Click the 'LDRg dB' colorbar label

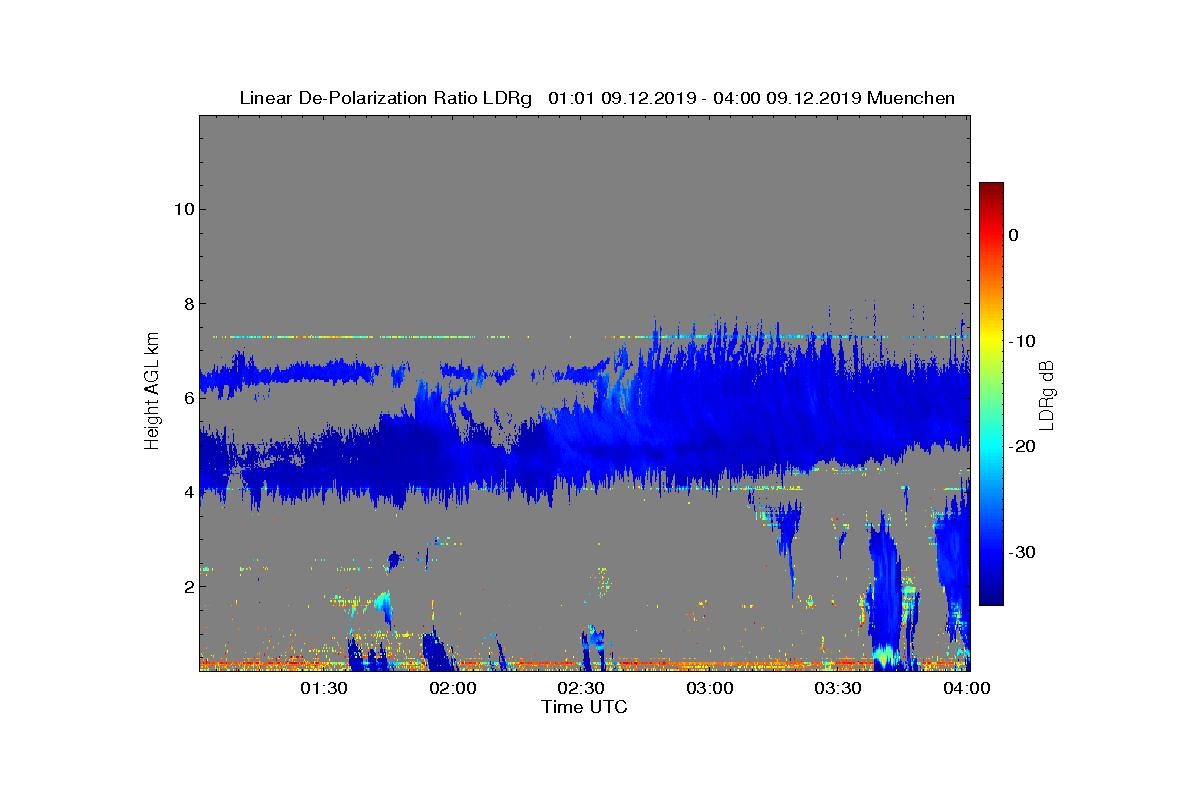click(x=1046, y=394)
